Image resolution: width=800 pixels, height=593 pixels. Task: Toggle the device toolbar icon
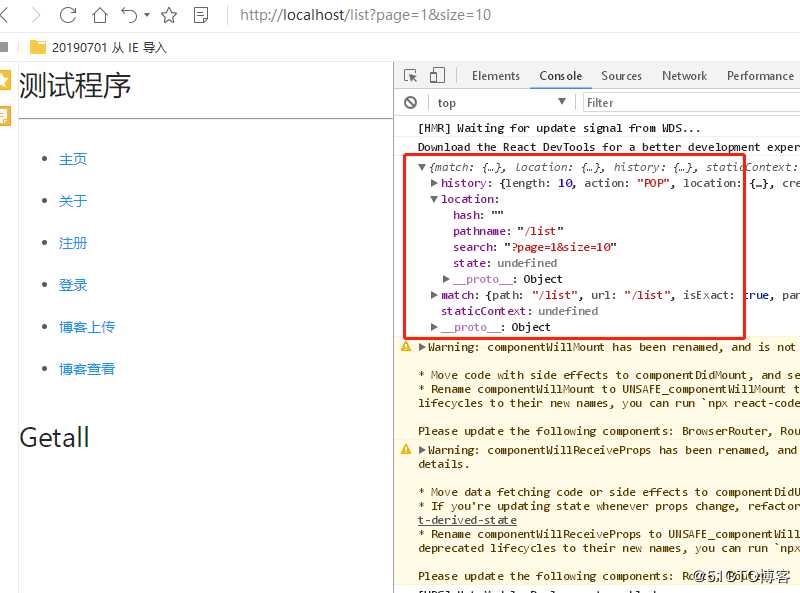(437, 76)
